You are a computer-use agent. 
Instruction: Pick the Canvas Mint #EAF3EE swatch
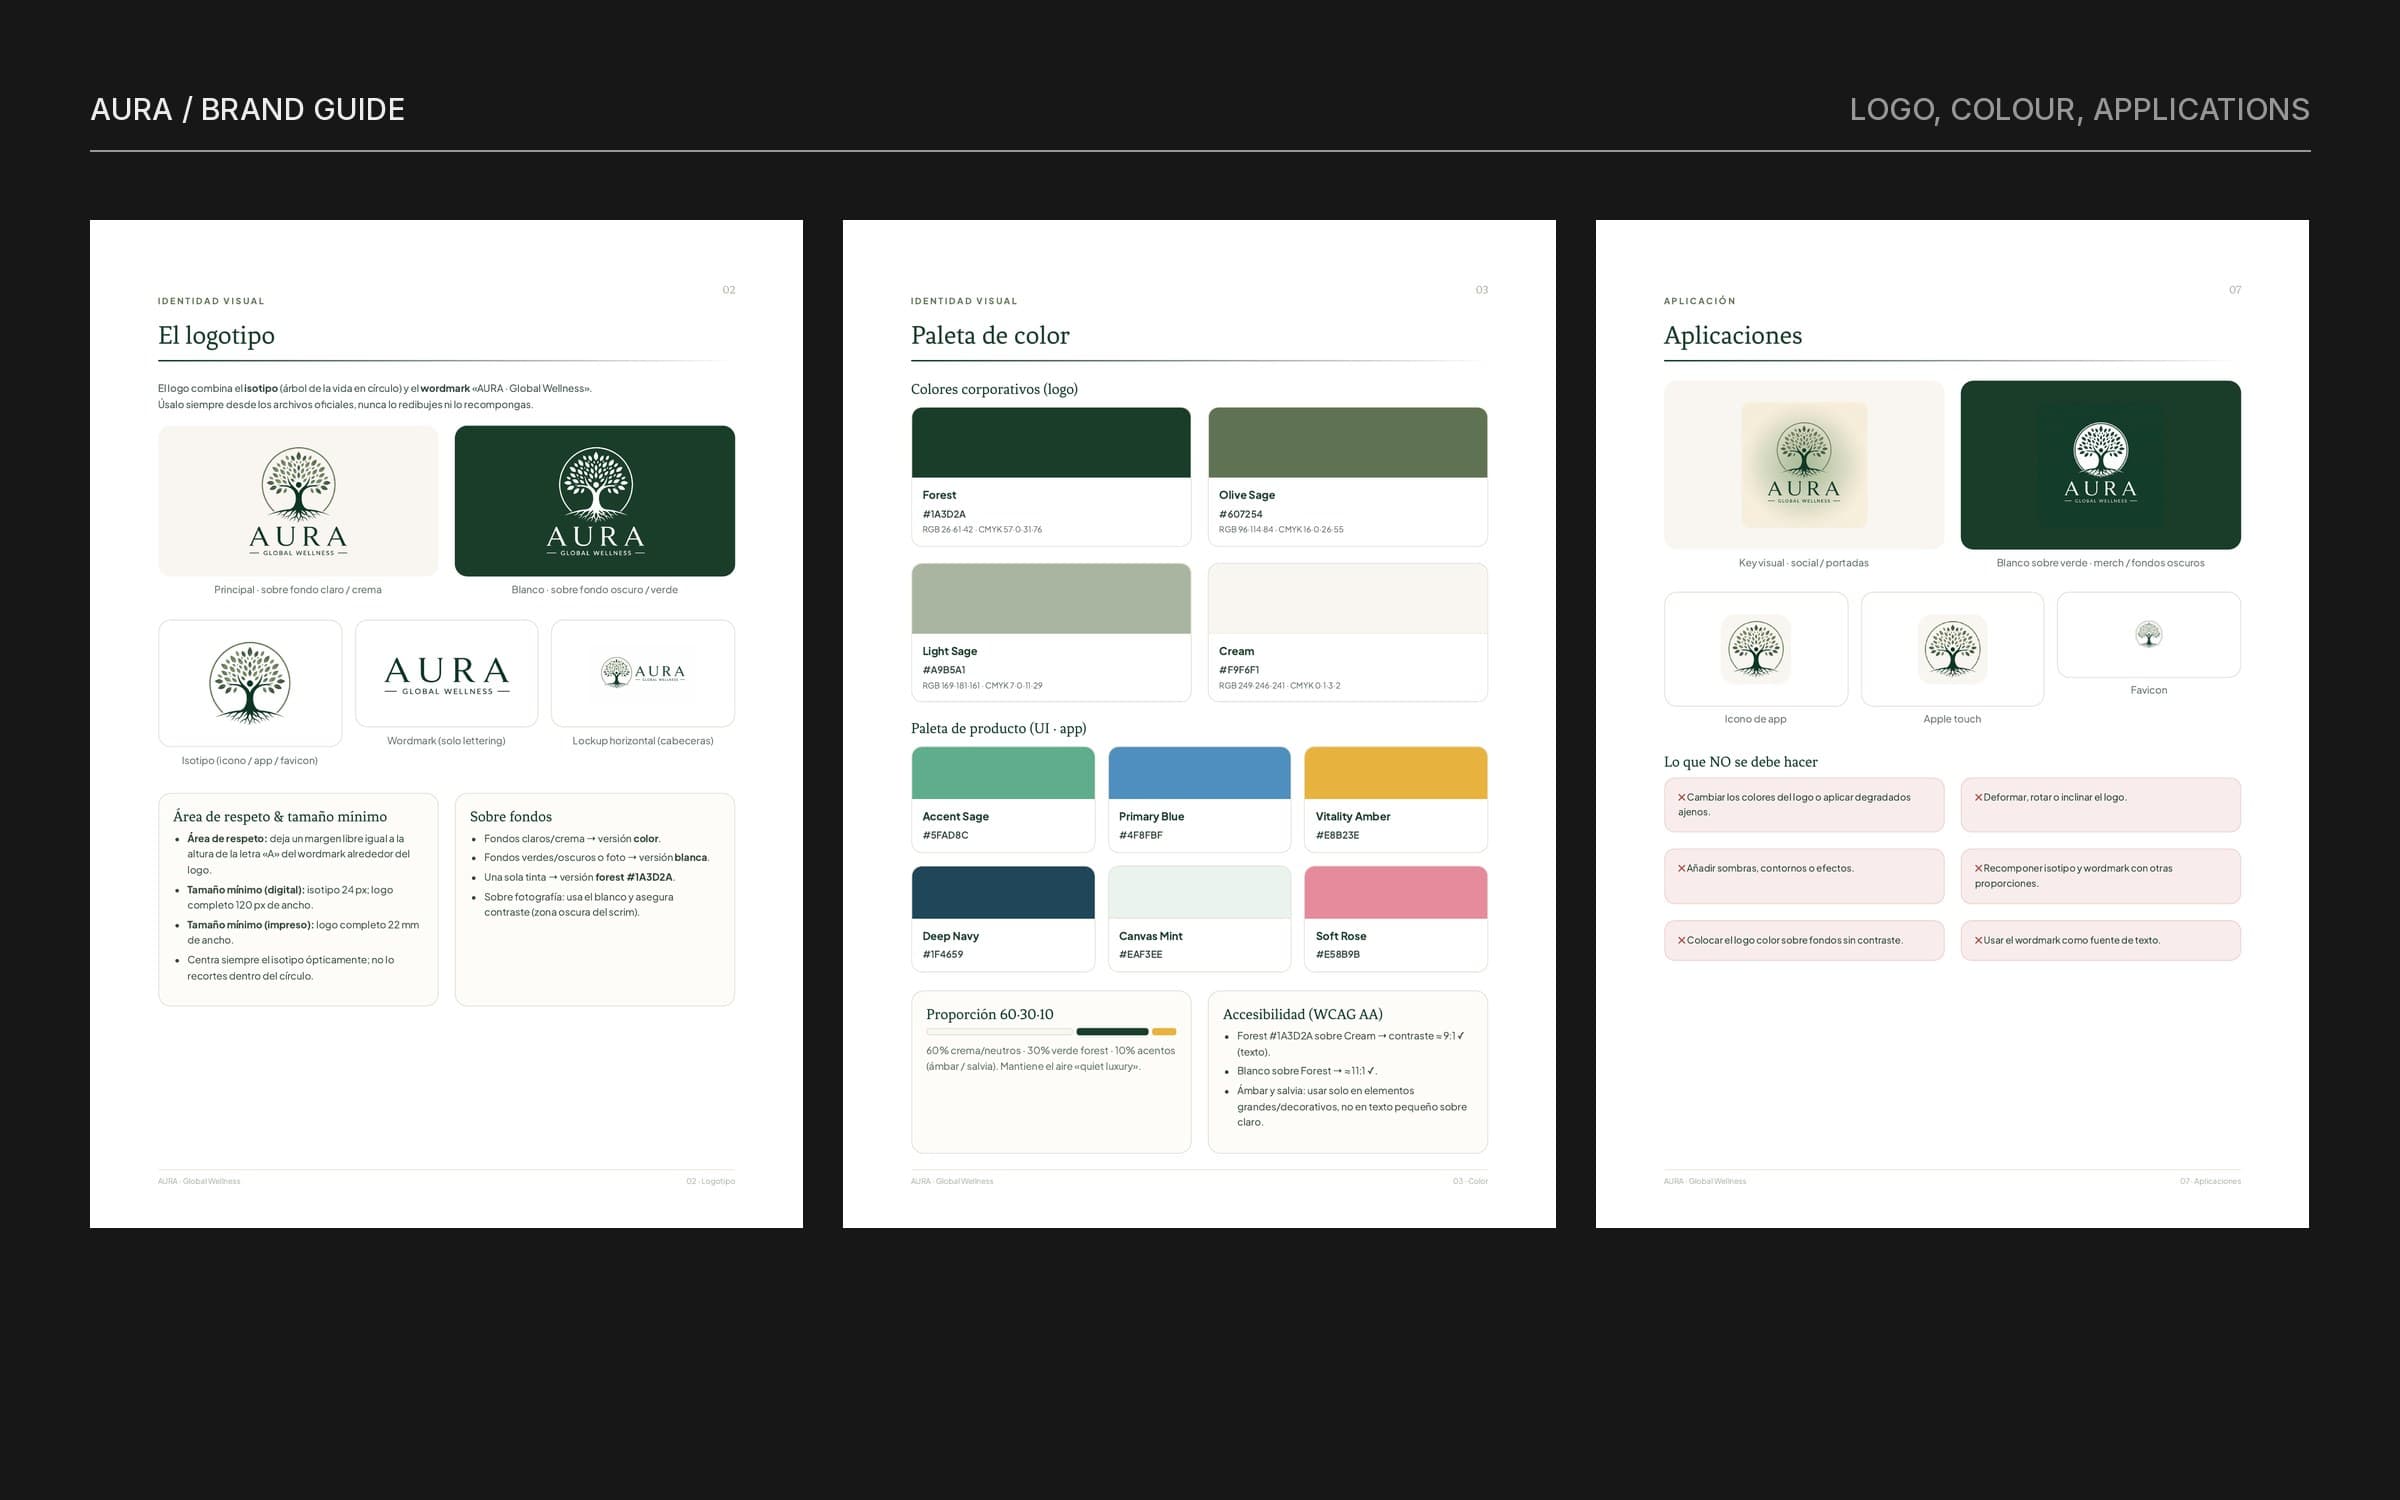(x=1199, y=893)
